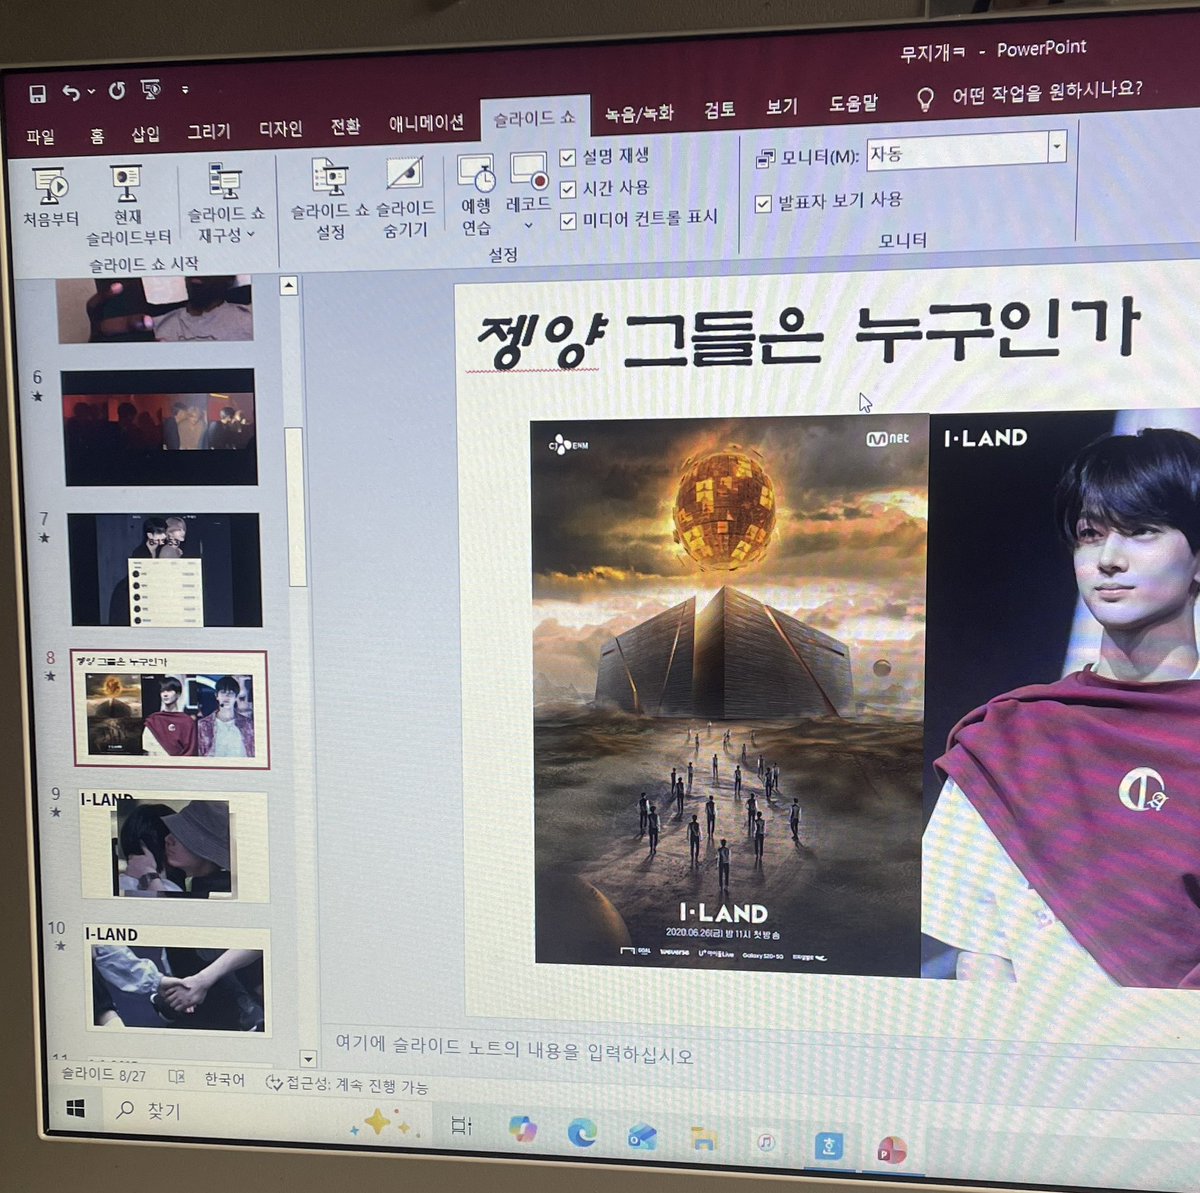Click the slide panel scrollbar thumb
Screen dimensions: 1200x1193
pos(295,507)
